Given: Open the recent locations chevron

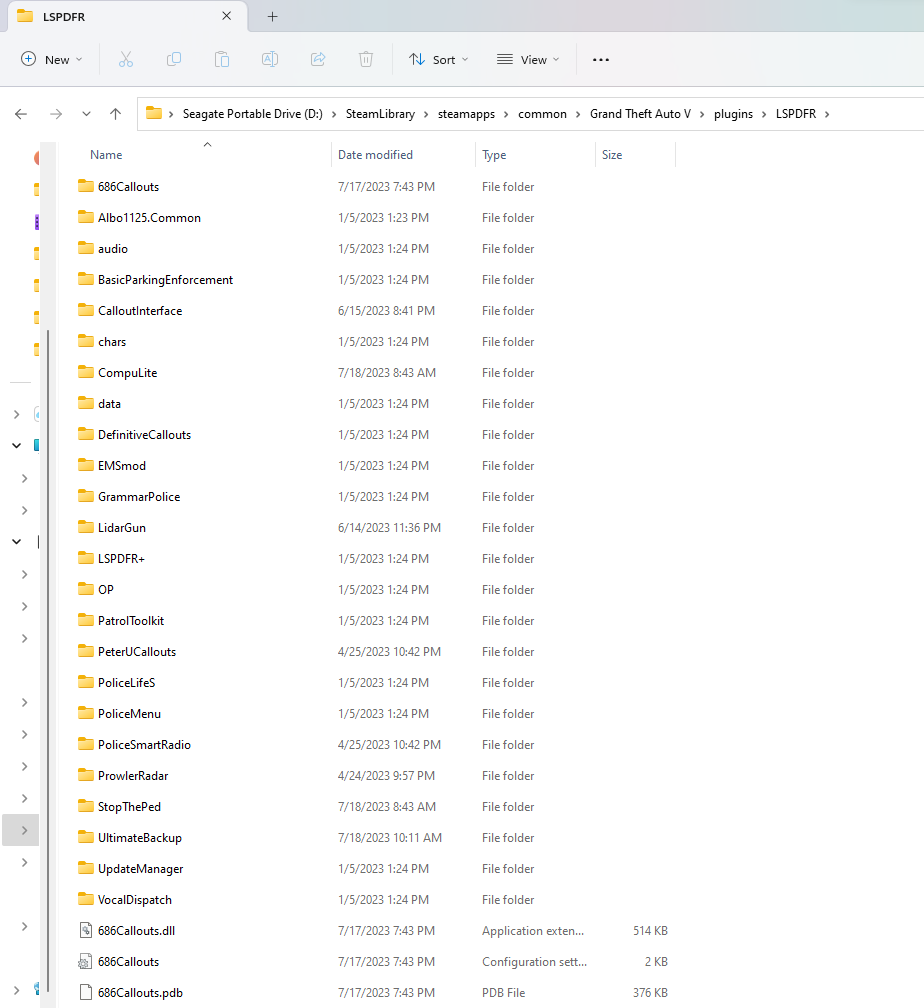Looking at the screenshot, I should click(x=86, y=114).
